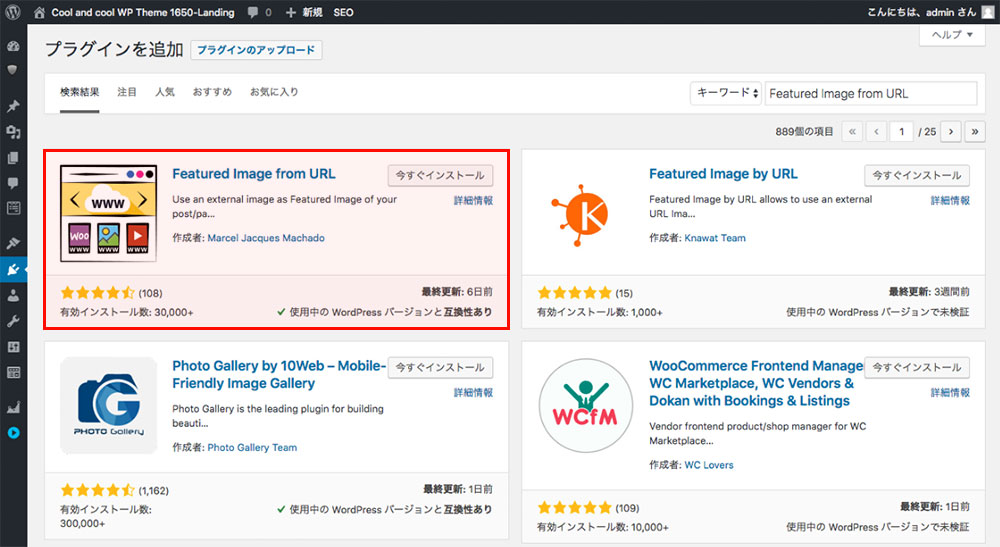Open Featured Image from URL title link

click(x=254, y=173)
